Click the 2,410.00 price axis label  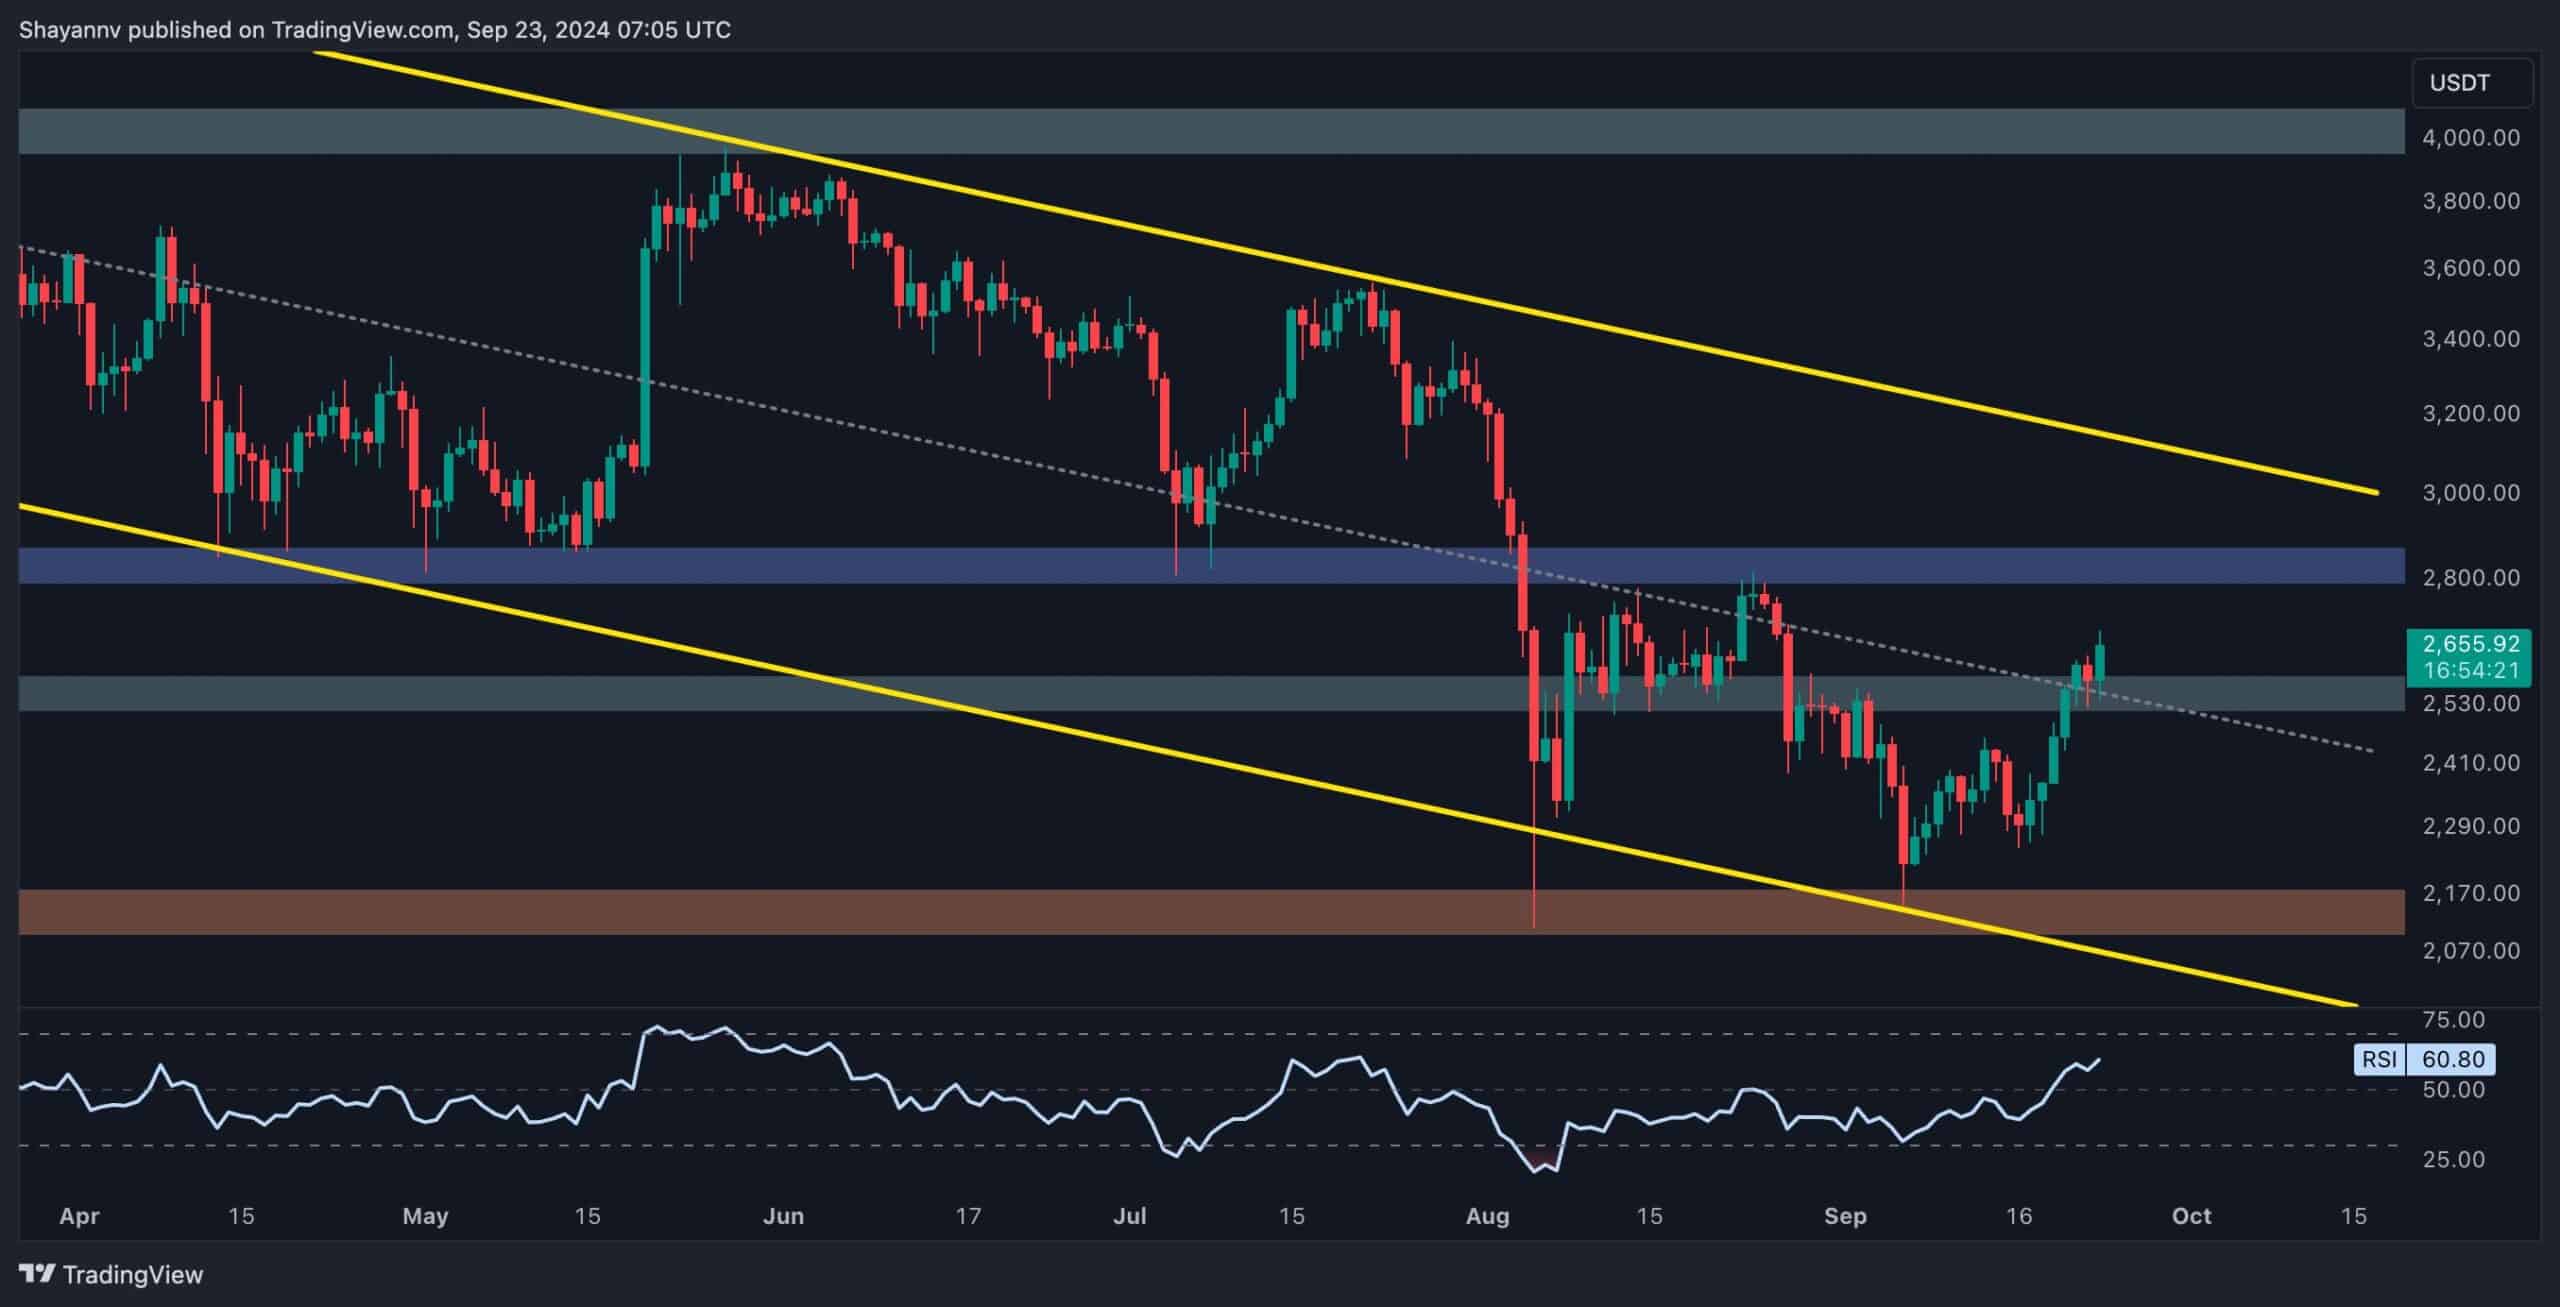pos(2470,763)
